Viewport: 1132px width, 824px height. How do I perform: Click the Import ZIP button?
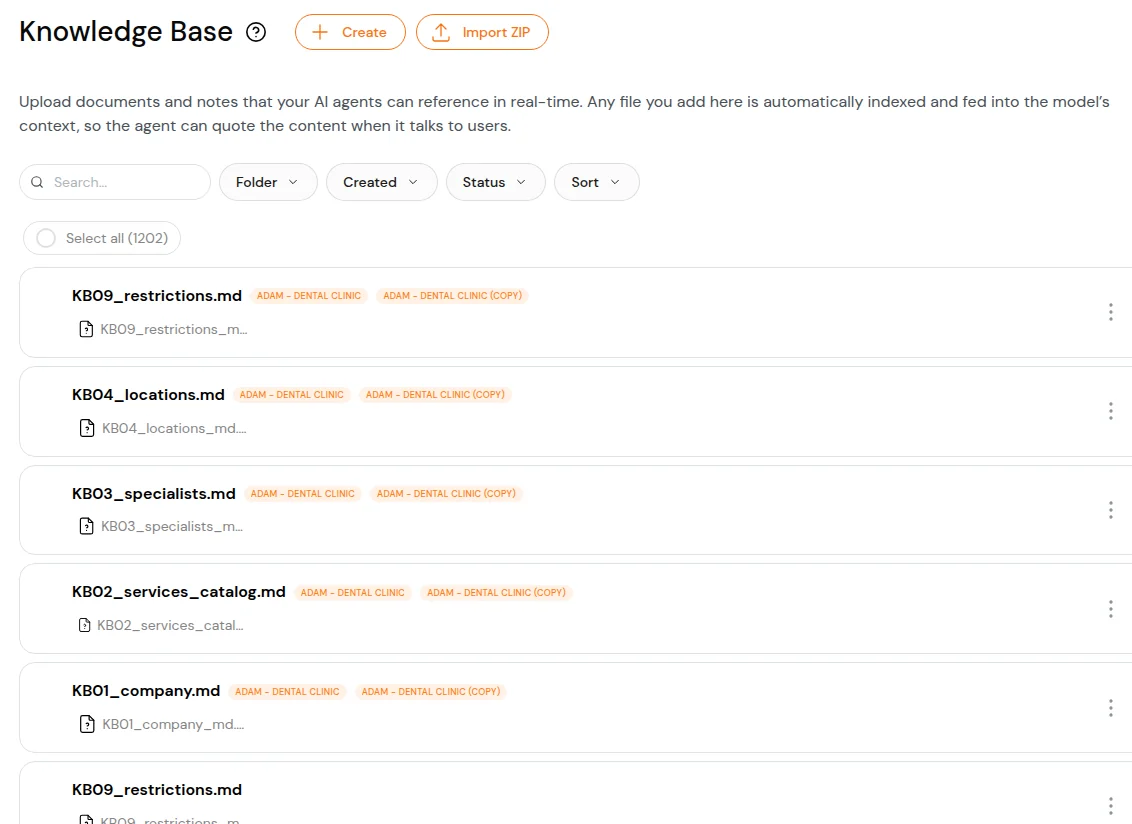482,32
